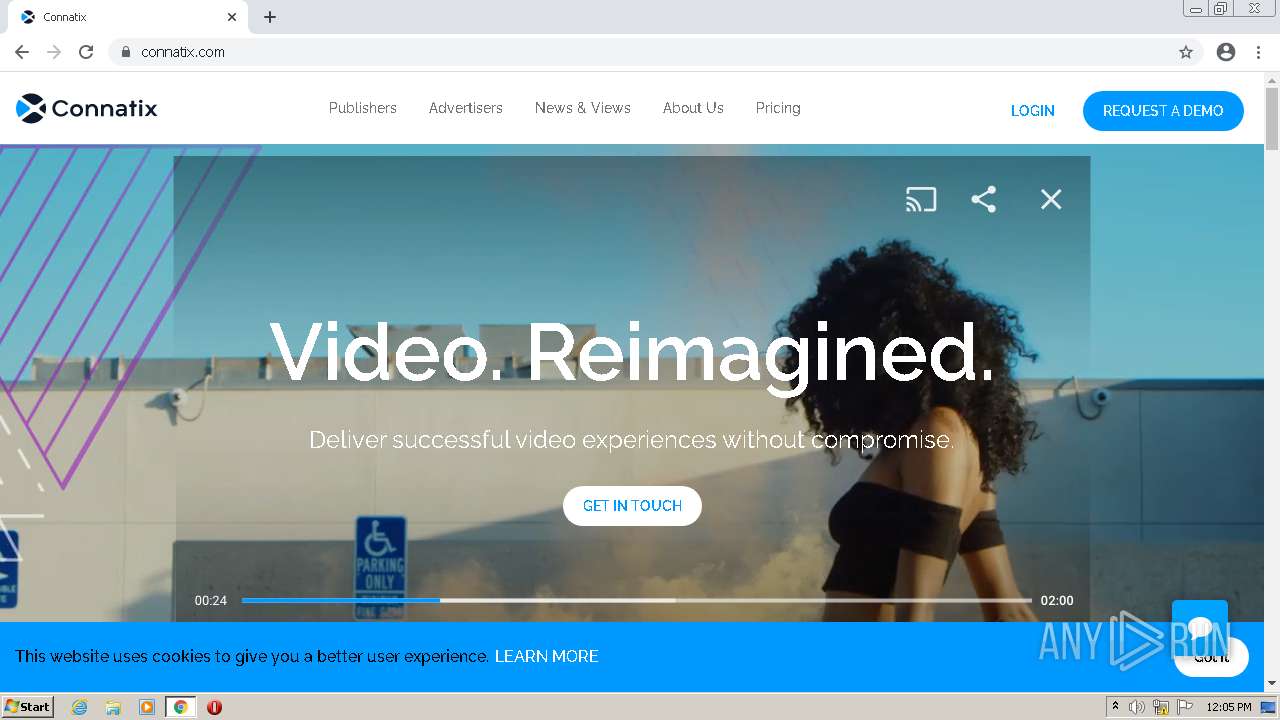Viewport: 1280px width, 720px height.
Task: Open the chat widget
Action: pyautogui.click(x=1200, y=628)
